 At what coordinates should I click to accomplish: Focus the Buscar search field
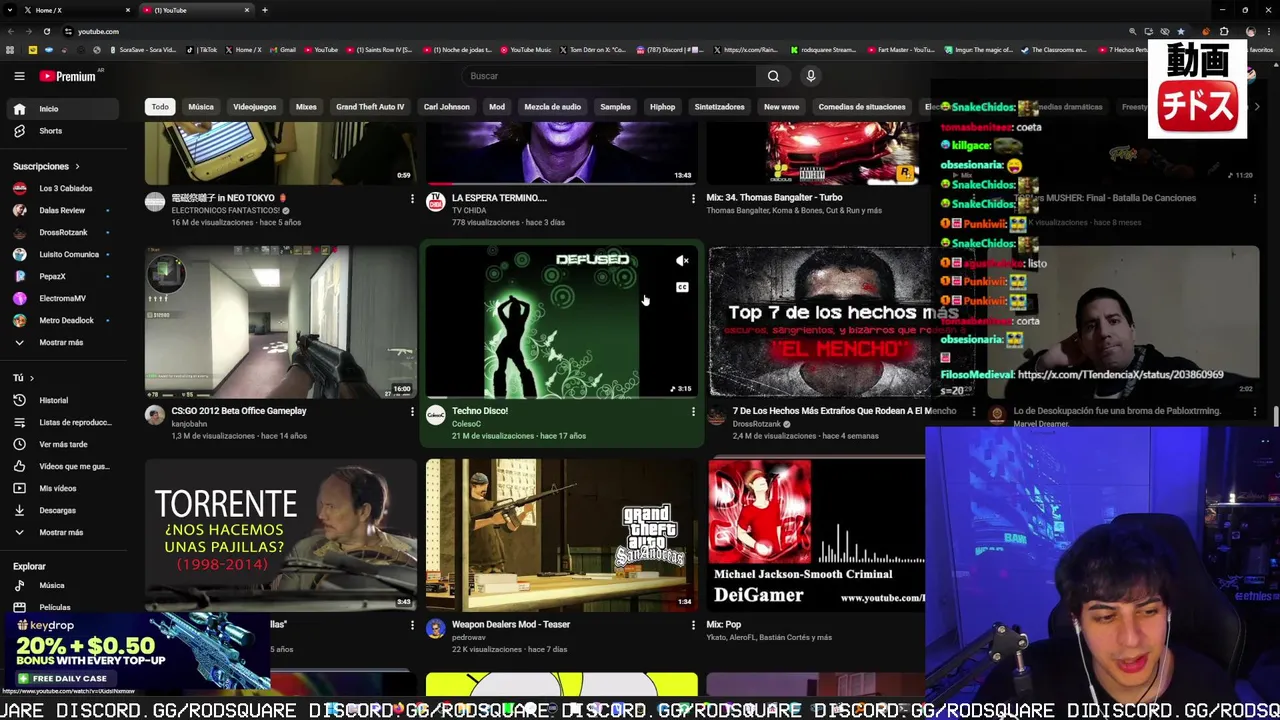(610, 76)
